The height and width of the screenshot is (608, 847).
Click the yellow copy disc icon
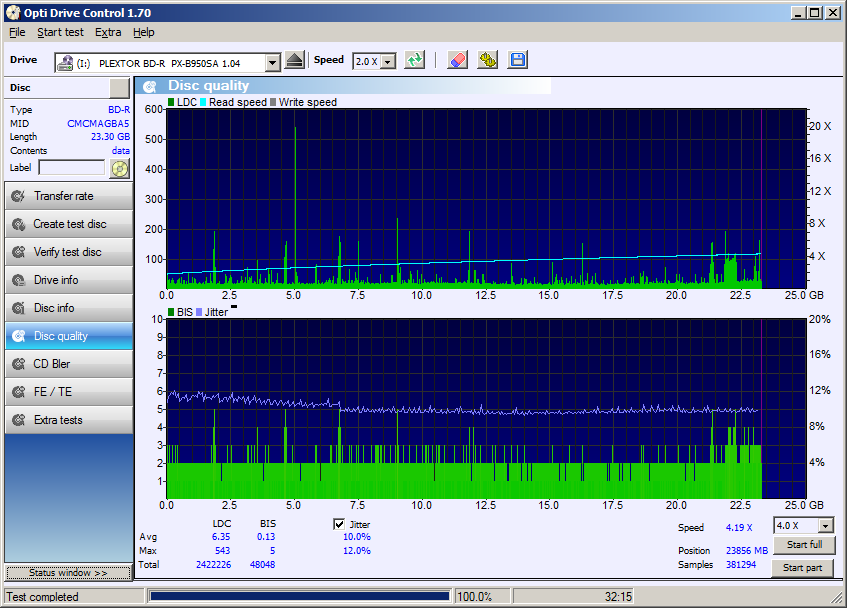click(x=488, y=60)
